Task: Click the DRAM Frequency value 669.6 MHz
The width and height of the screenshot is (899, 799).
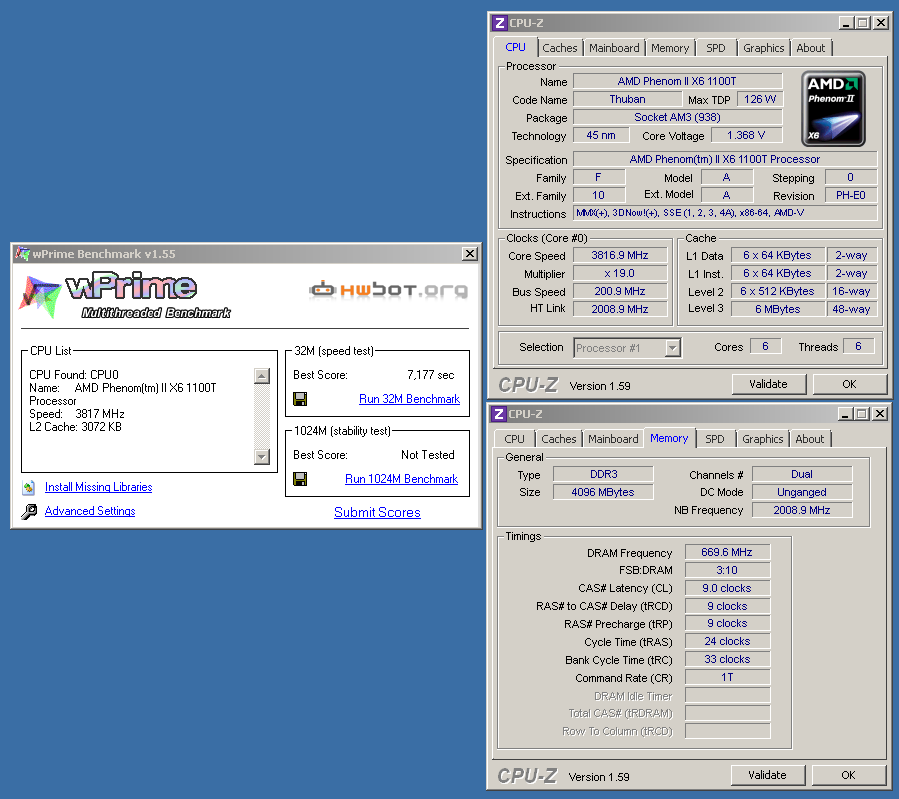Action: pyautogui.click(x=727, y=552)
